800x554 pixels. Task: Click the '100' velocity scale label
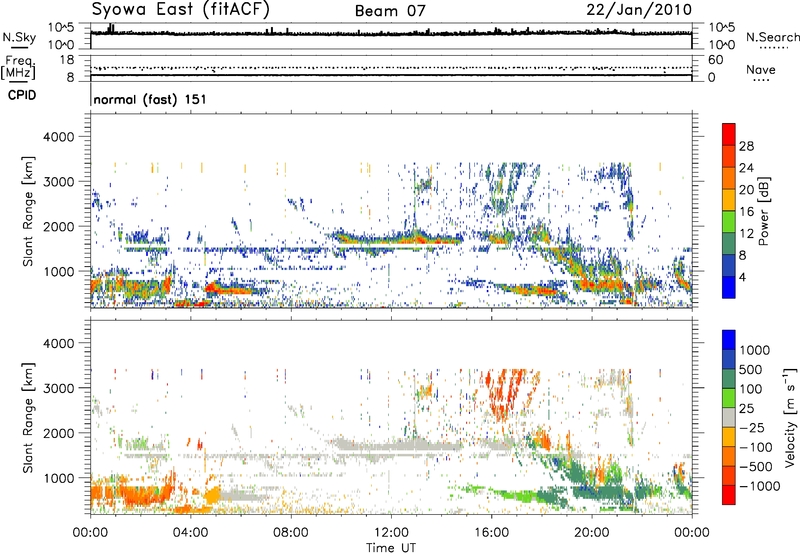pyautogui.click(x=751, y=389)
